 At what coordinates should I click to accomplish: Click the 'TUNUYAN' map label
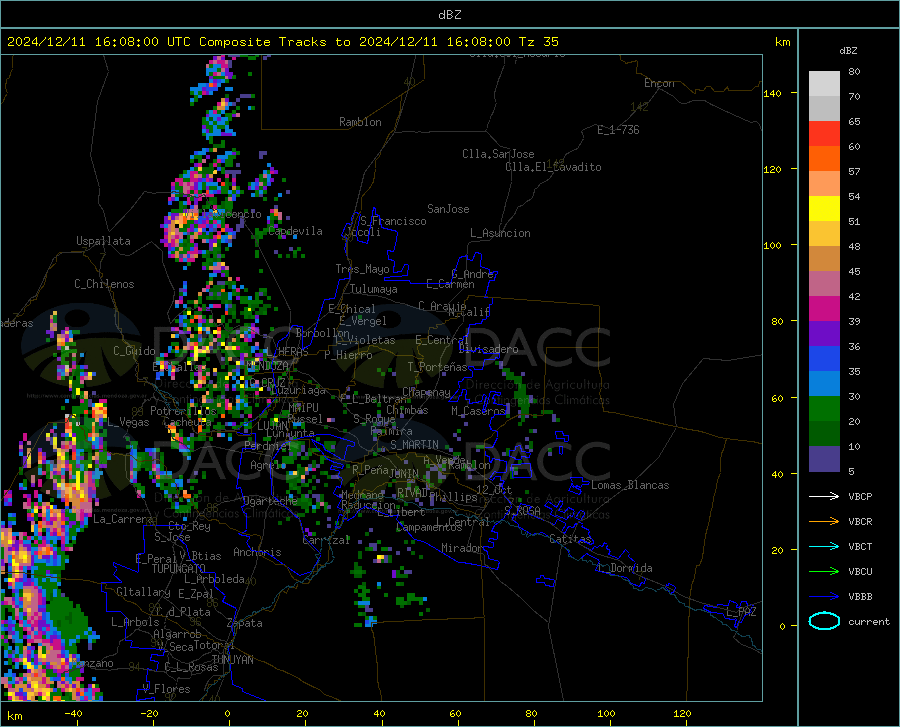click(232, 660)
